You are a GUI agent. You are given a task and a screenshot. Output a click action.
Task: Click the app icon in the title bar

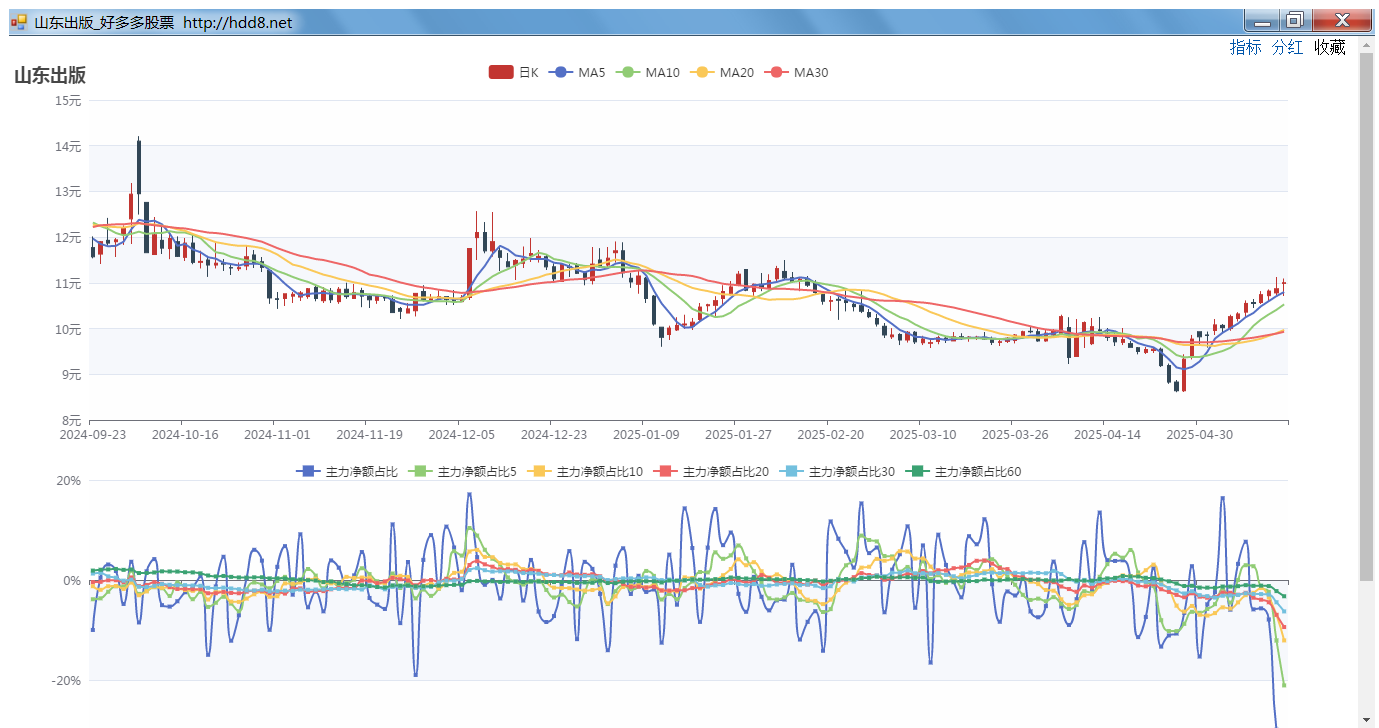pos(19,22)
